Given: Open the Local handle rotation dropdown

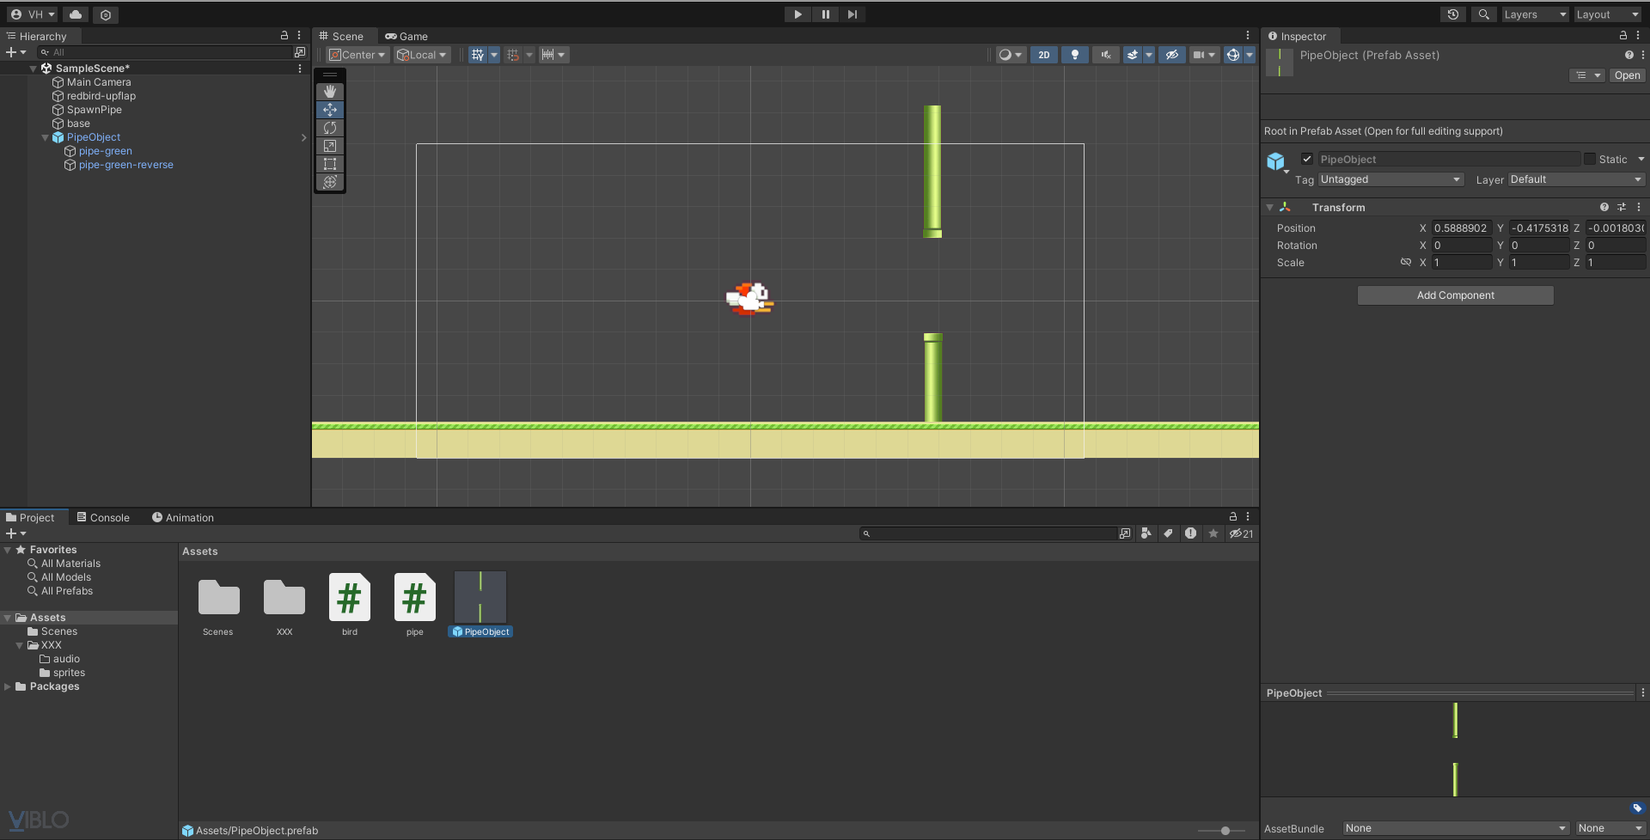Looking at the screenshot, I should point(422,55).
